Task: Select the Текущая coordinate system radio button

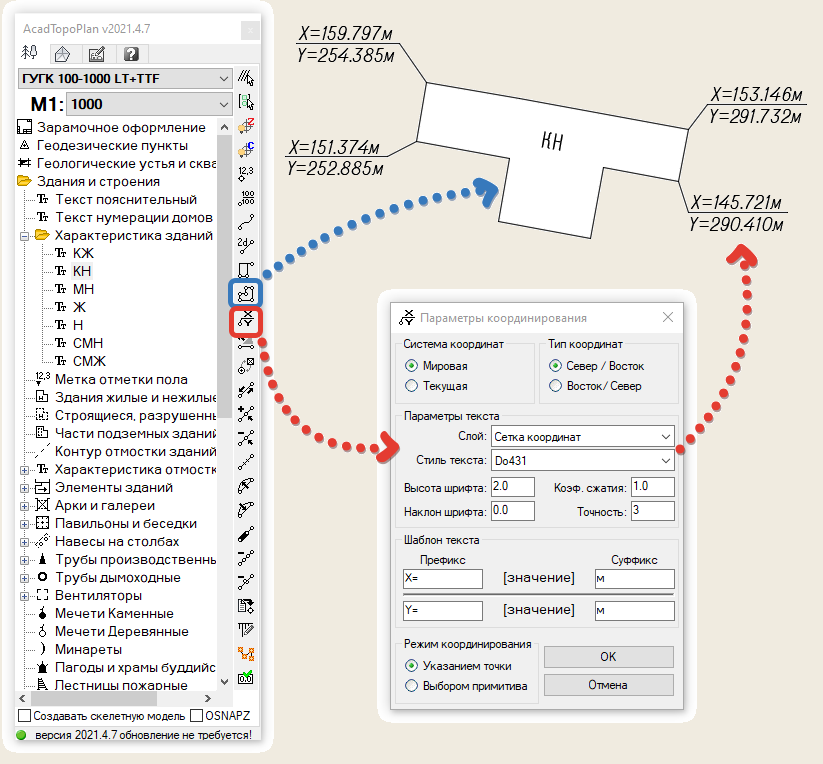Action: tap(410, 386)
